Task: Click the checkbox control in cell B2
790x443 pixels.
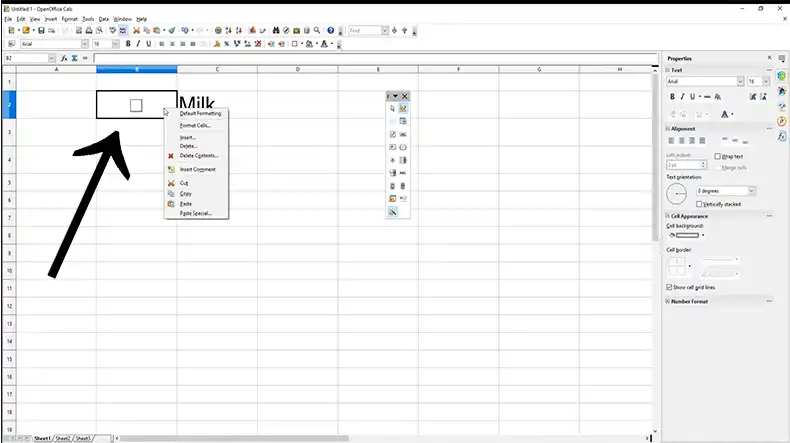Action: point(136,105)
